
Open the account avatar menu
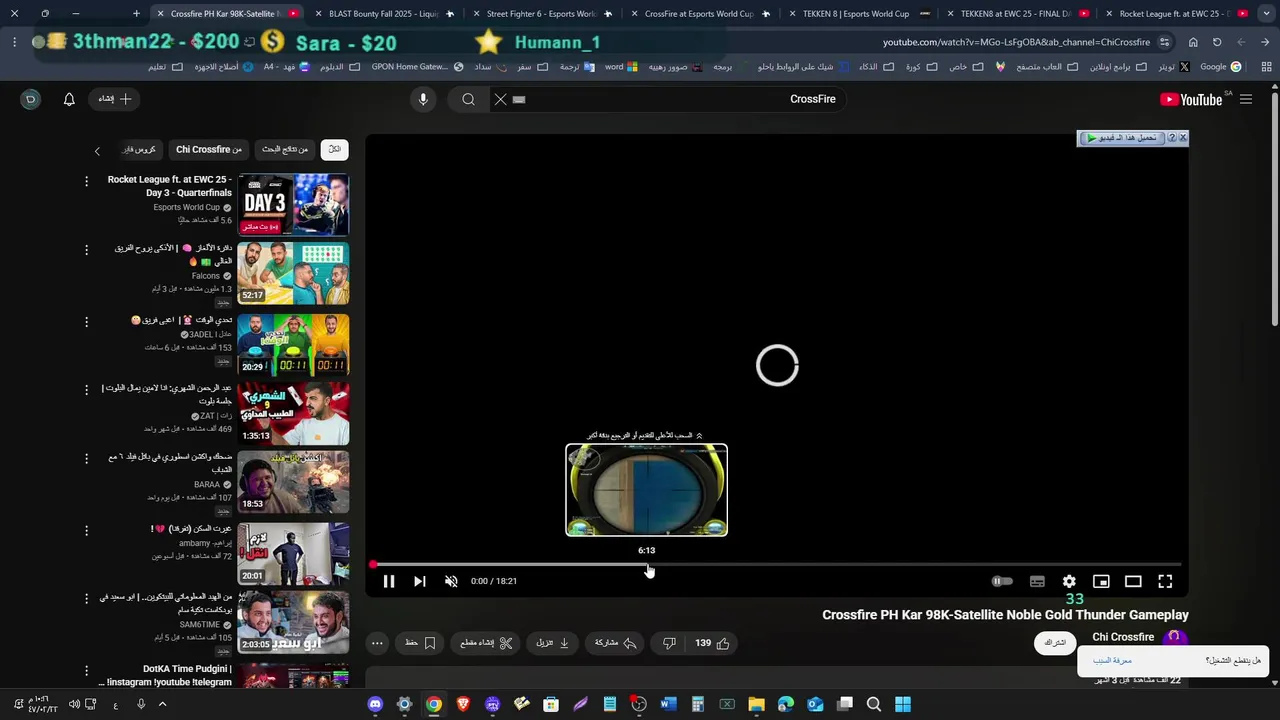click(x=30, y=99)
